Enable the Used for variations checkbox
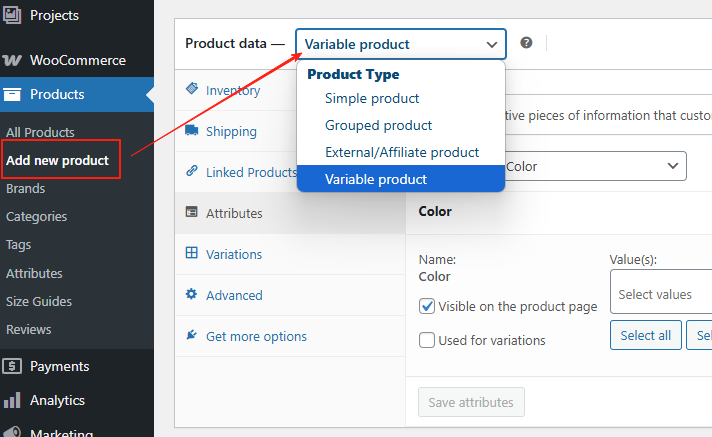The height and width of the screenshot is (437, 712). [427, 340]
